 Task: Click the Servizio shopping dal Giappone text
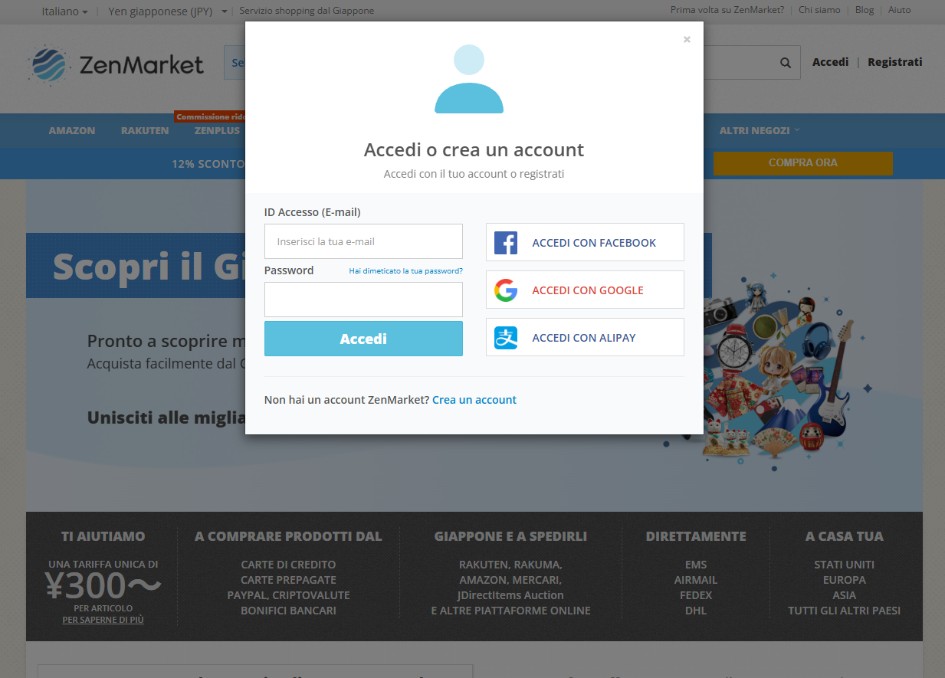click(x=306, y=11)
